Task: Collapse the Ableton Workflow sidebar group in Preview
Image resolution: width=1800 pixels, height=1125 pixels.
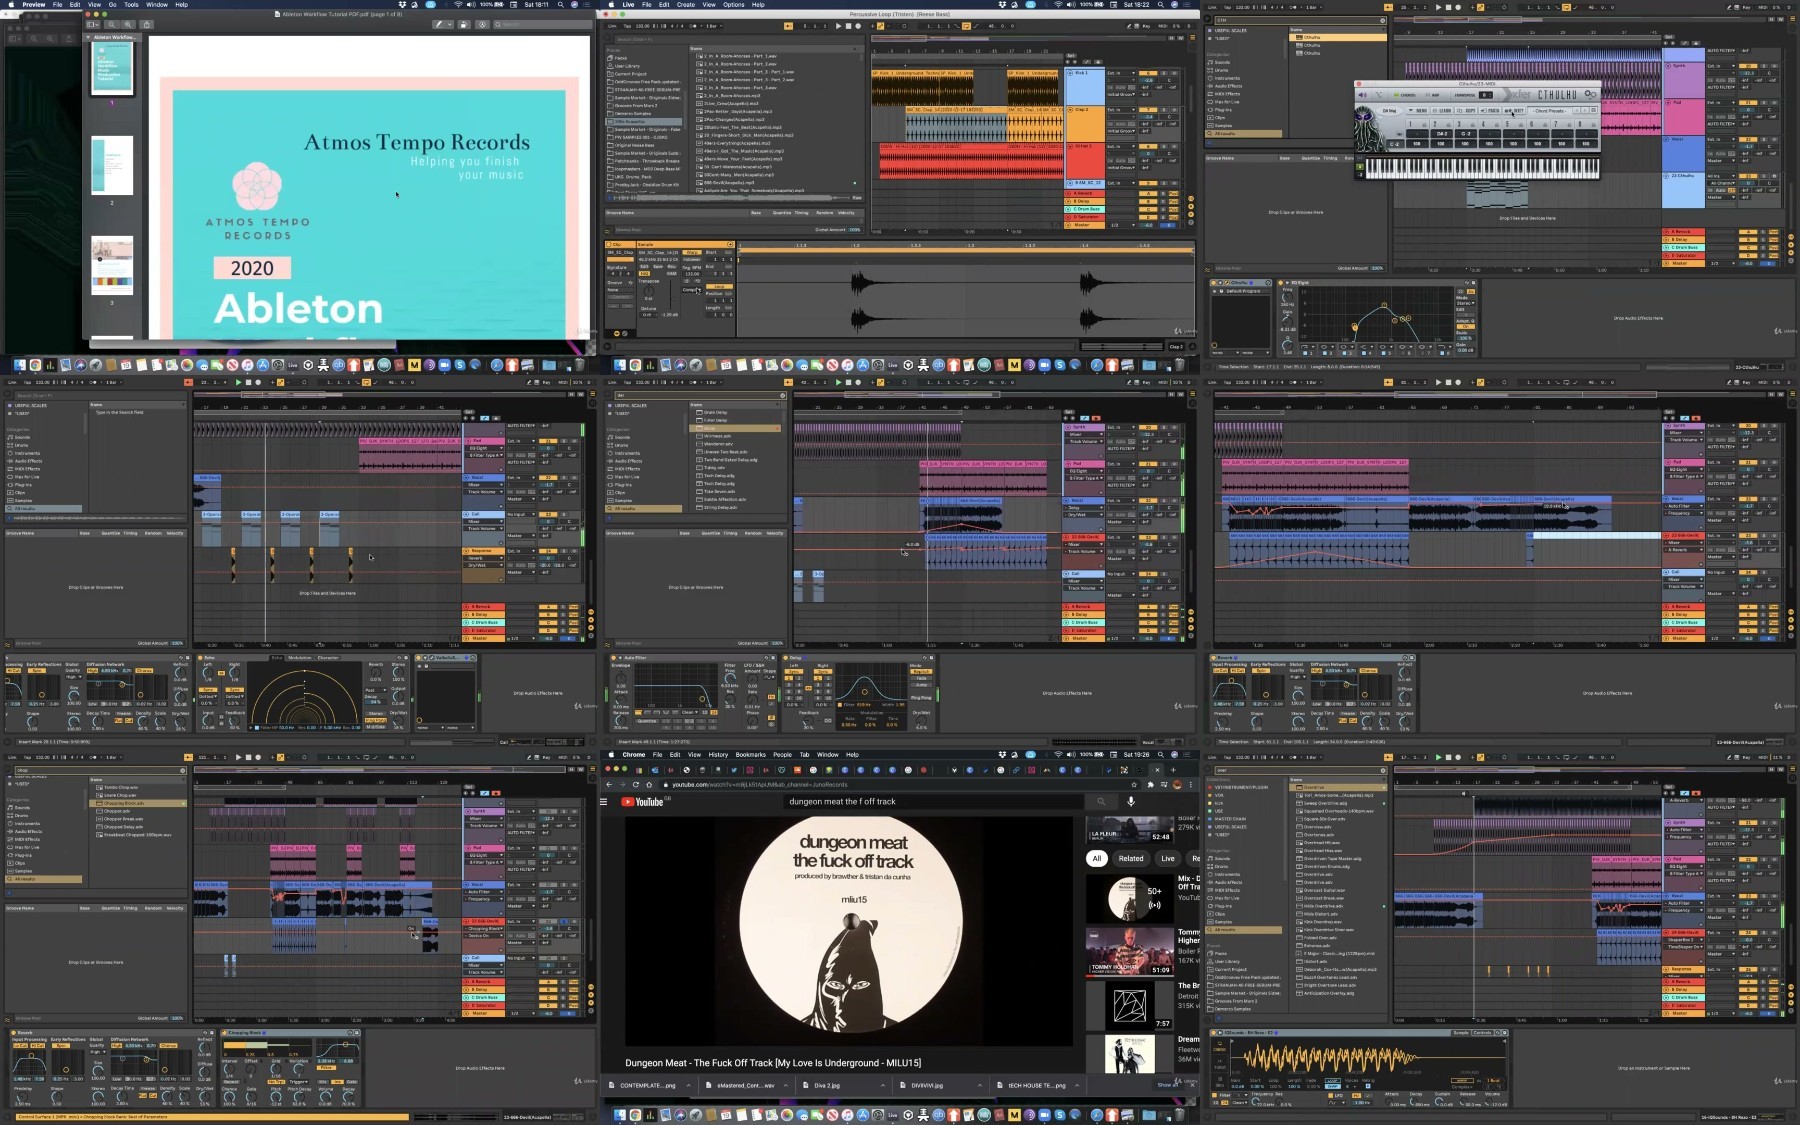Action: [x=89, y=37]
